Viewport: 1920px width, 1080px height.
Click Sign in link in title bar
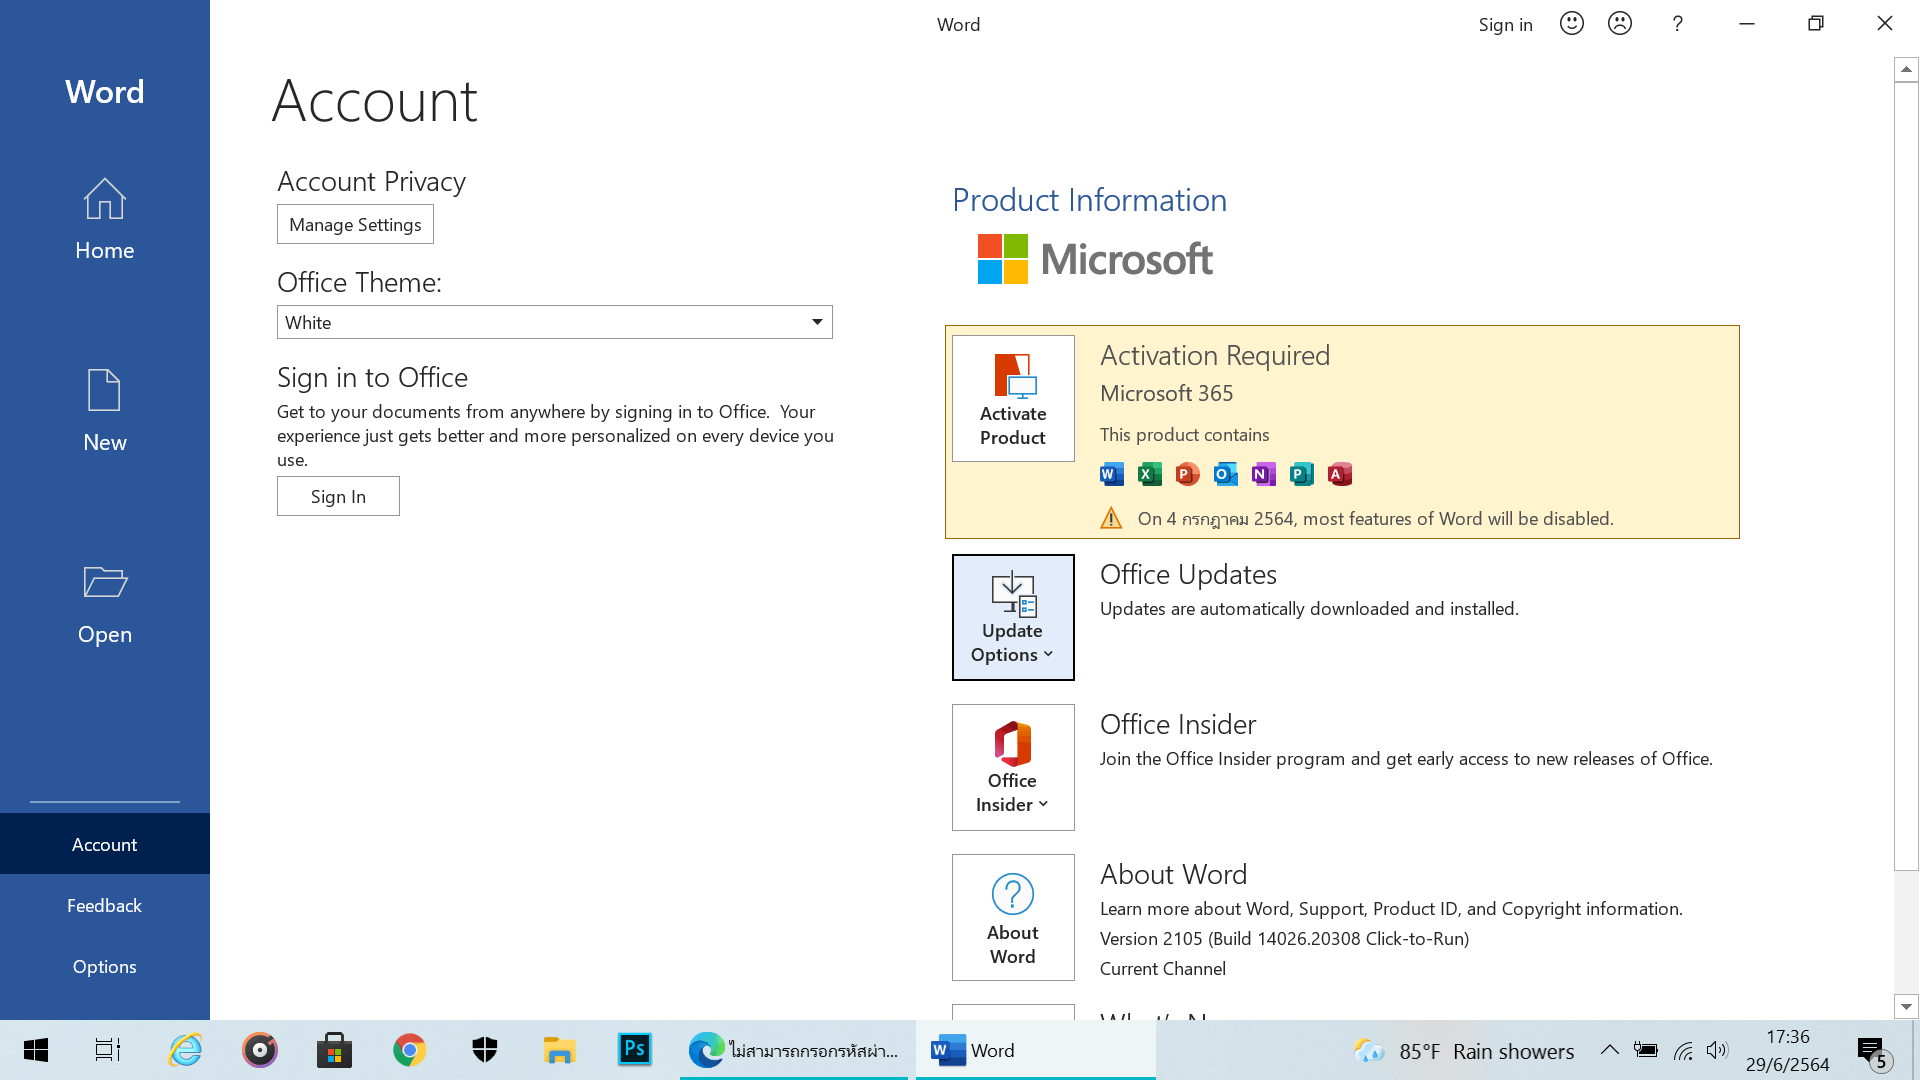click(x=1505, y=24)
